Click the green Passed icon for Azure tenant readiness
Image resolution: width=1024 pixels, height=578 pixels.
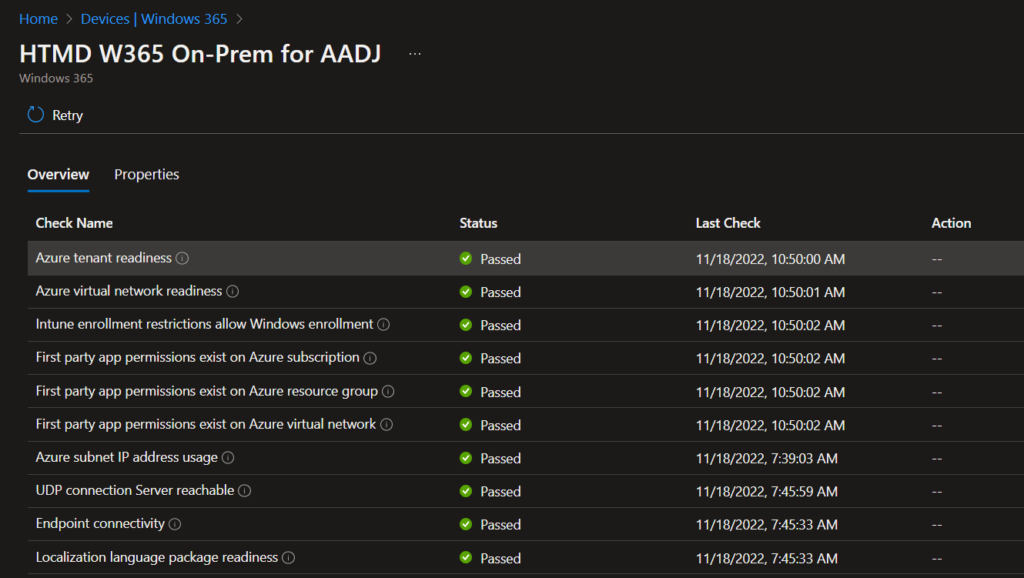tap(466, 258)
